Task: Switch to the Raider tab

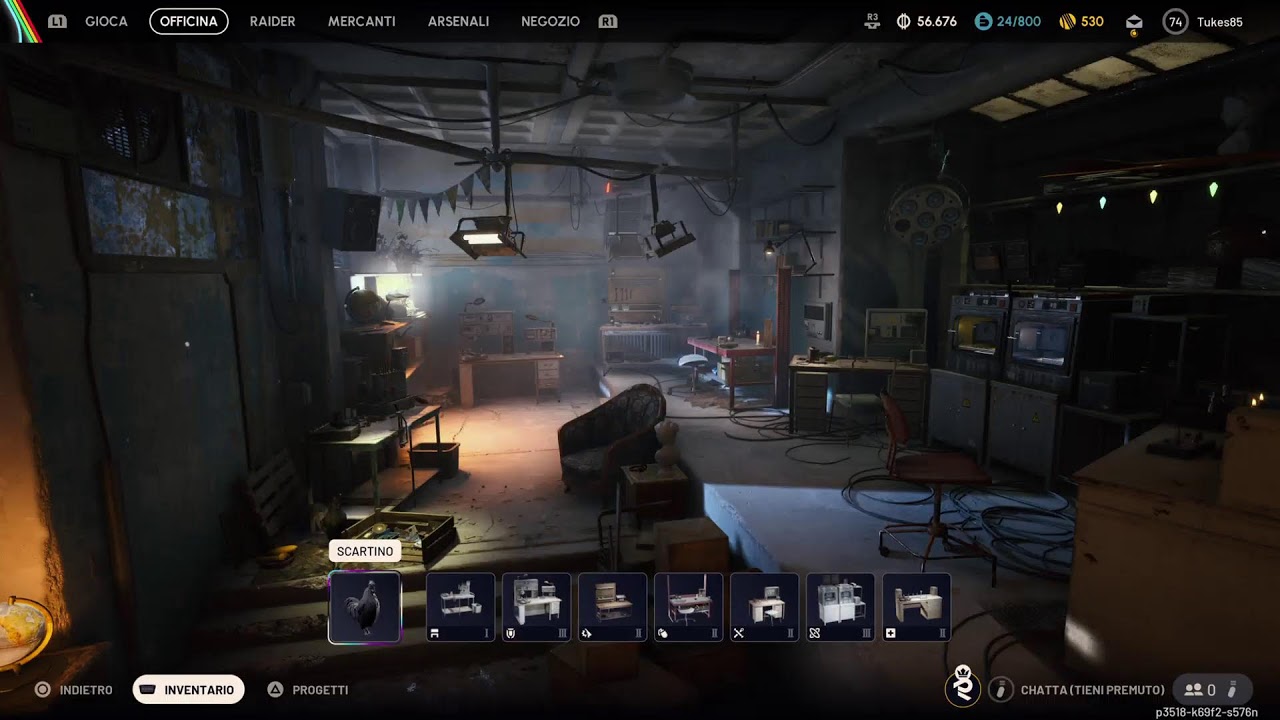Action: pos(272,21)
